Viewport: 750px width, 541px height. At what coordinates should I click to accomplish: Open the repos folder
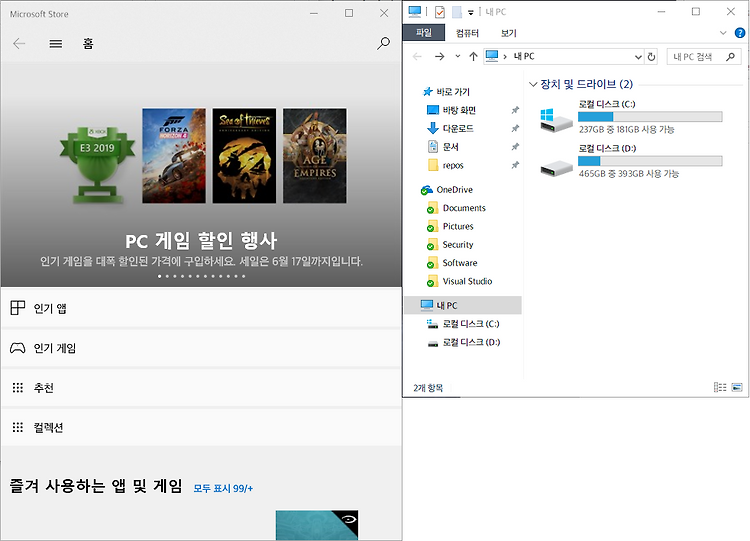click(452, 165)
